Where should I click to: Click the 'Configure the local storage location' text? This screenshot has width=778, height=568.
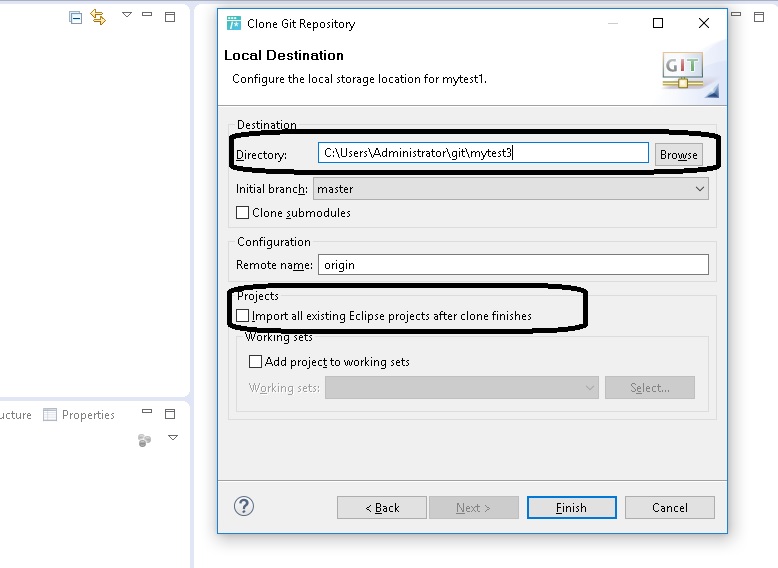coord(359,79)
